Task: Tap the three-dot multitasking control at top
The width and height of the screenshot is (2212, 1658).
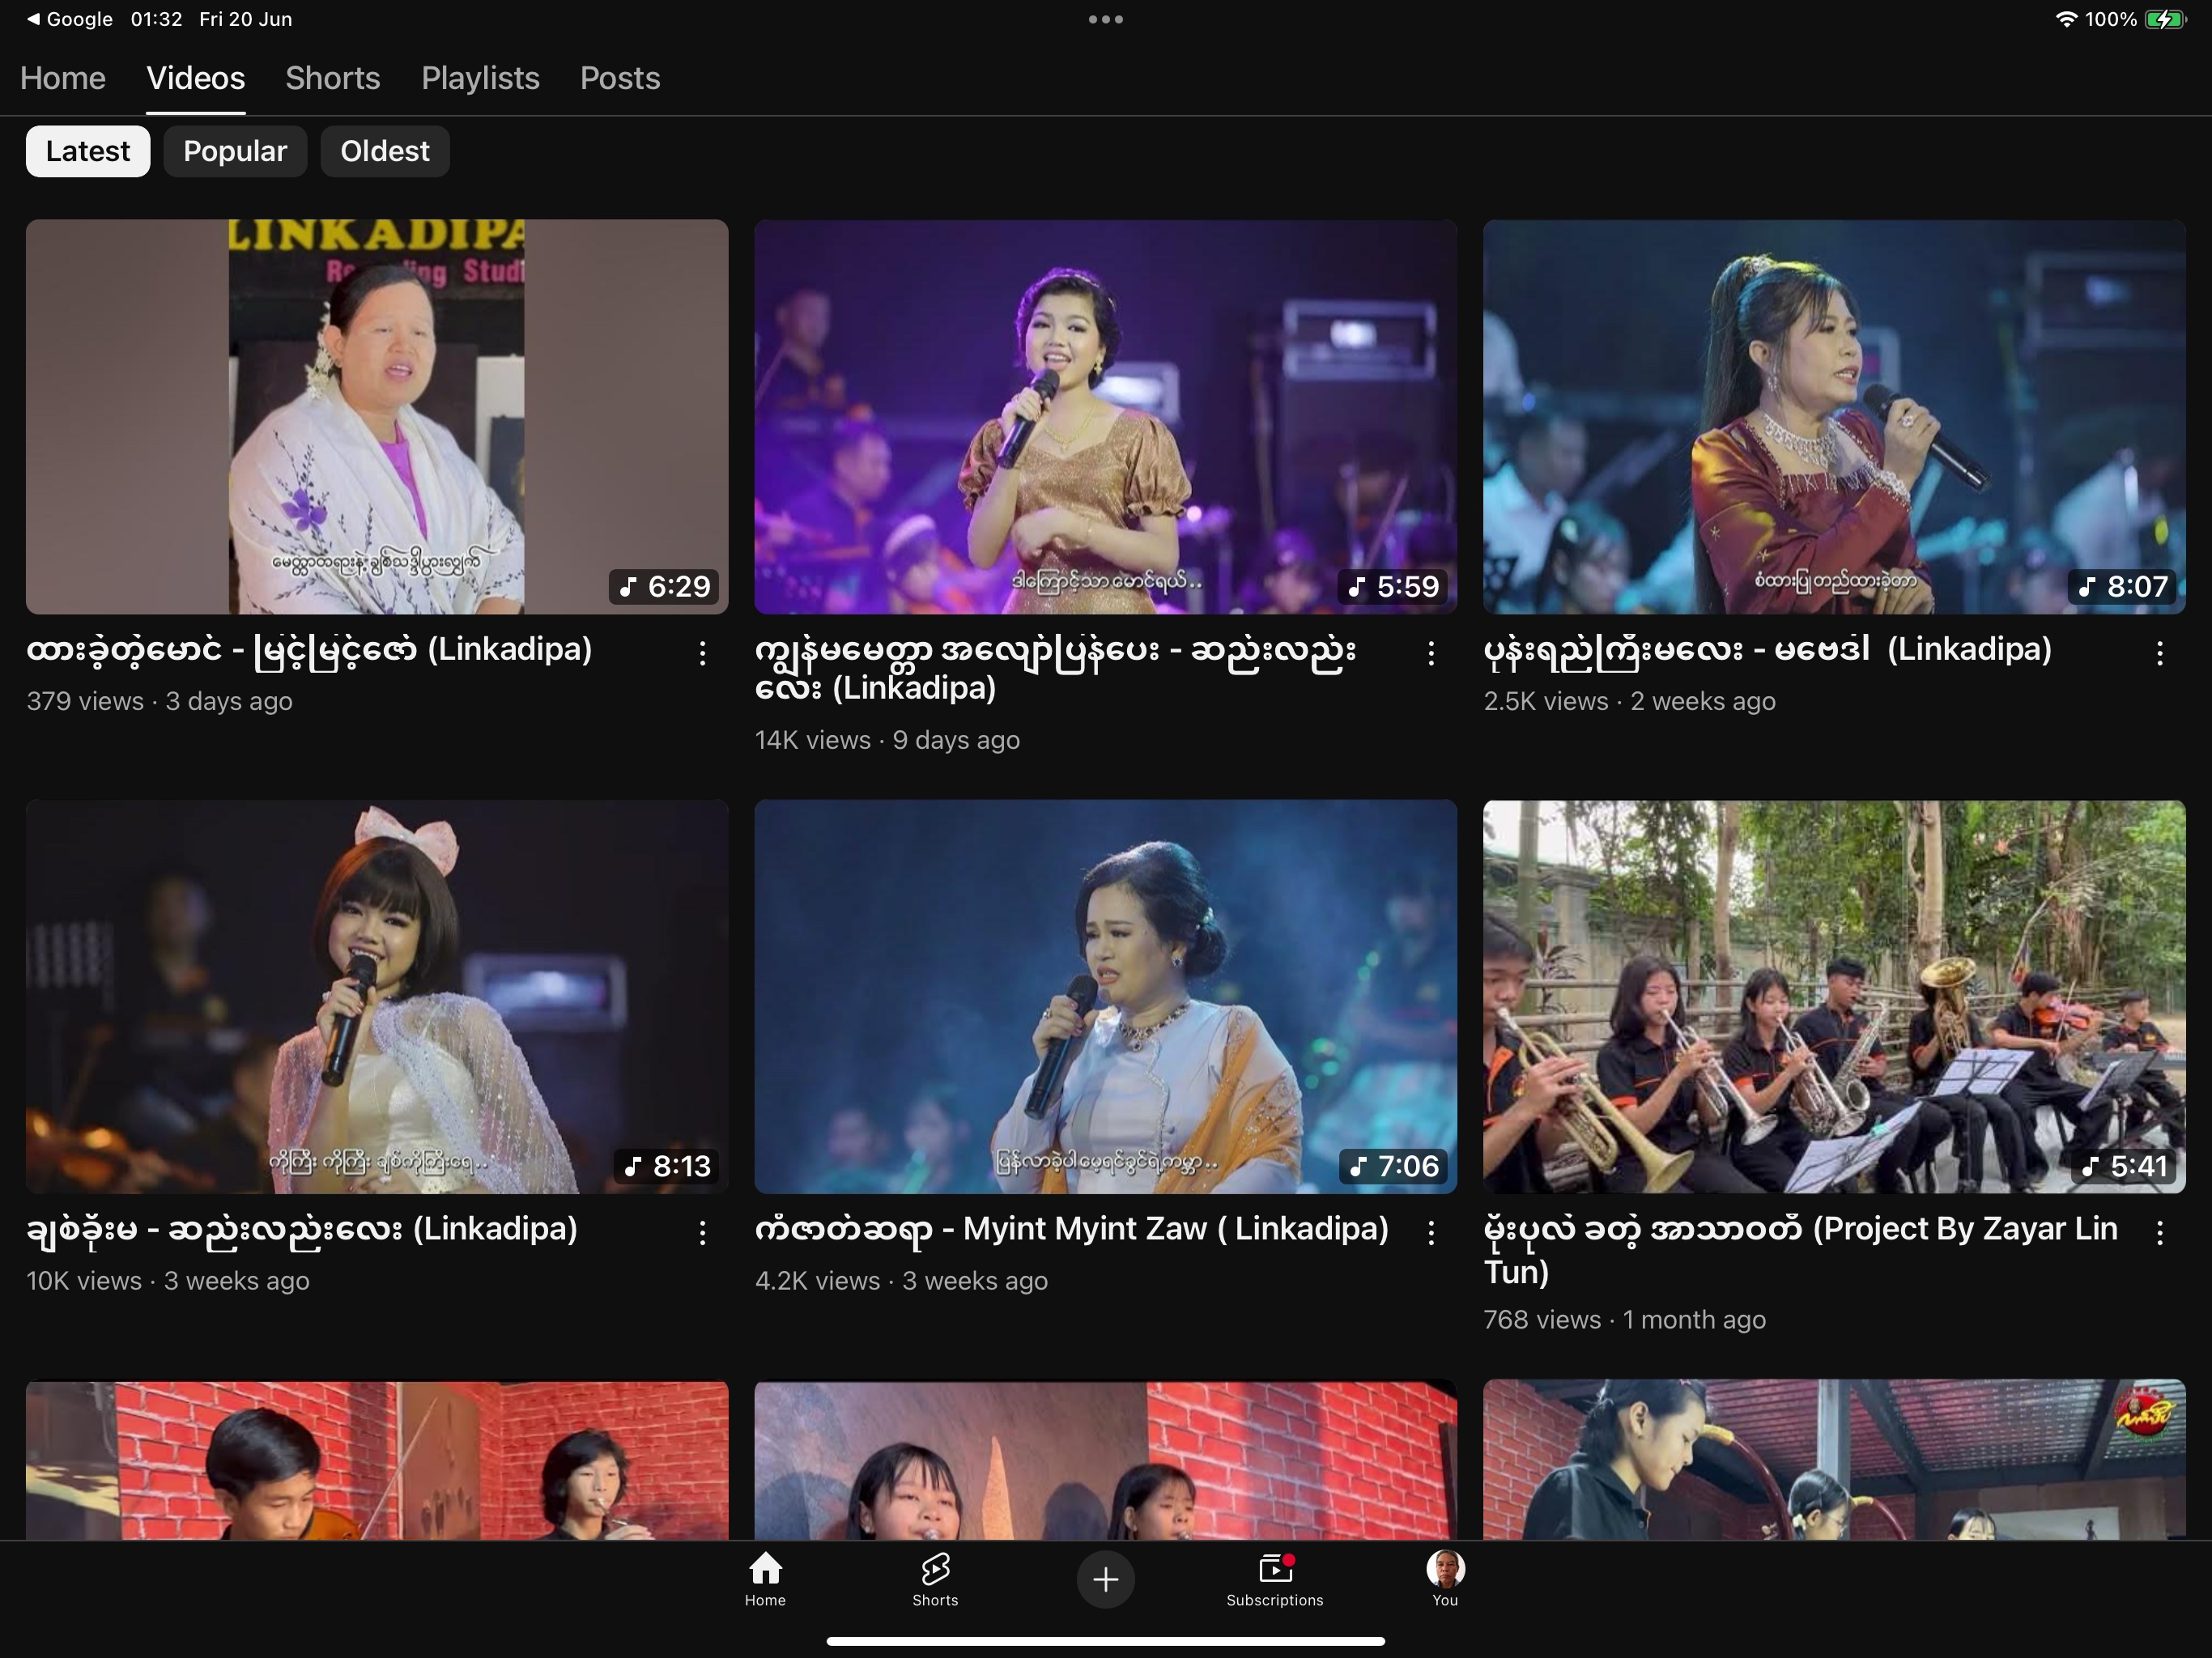Action: click(1105, 19)
